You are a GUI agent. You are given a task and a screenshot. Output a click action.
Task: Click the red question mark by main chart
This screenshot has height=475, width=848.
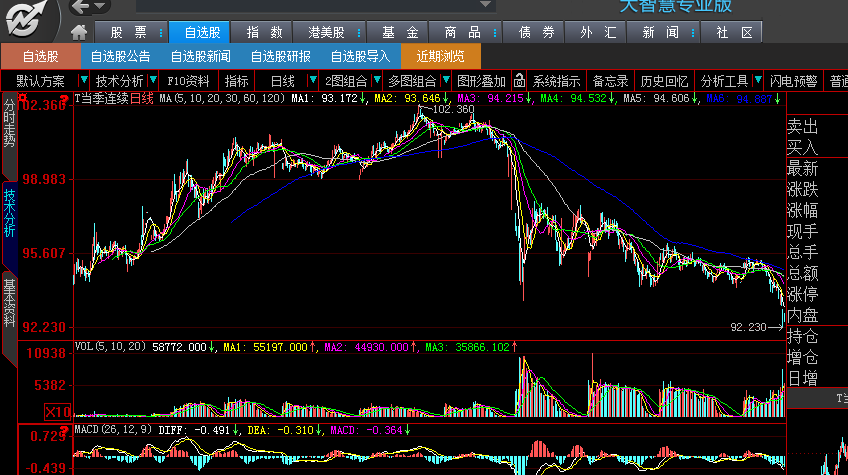tap(65, 99)
